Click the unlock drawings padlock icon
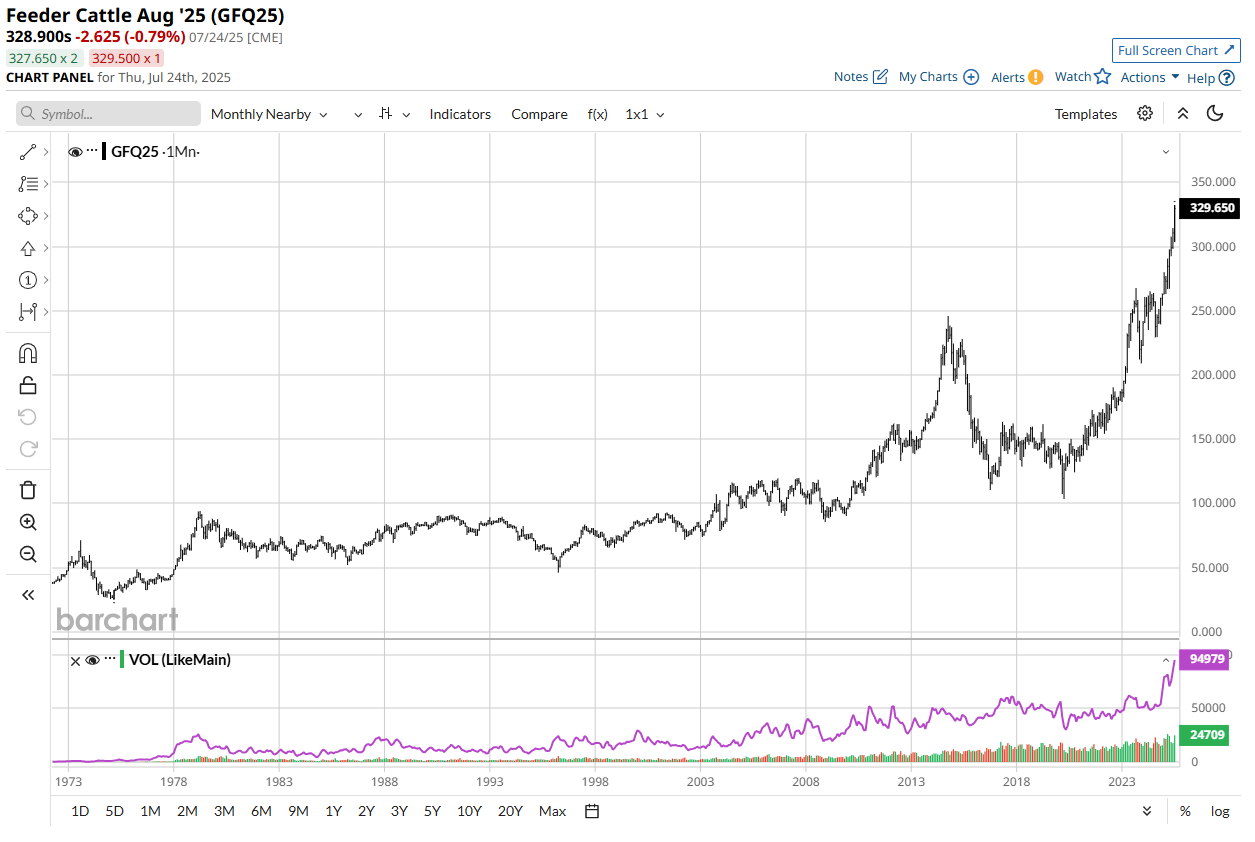The height and width of the screenshot is (842, 1255). tap(28, 385)
